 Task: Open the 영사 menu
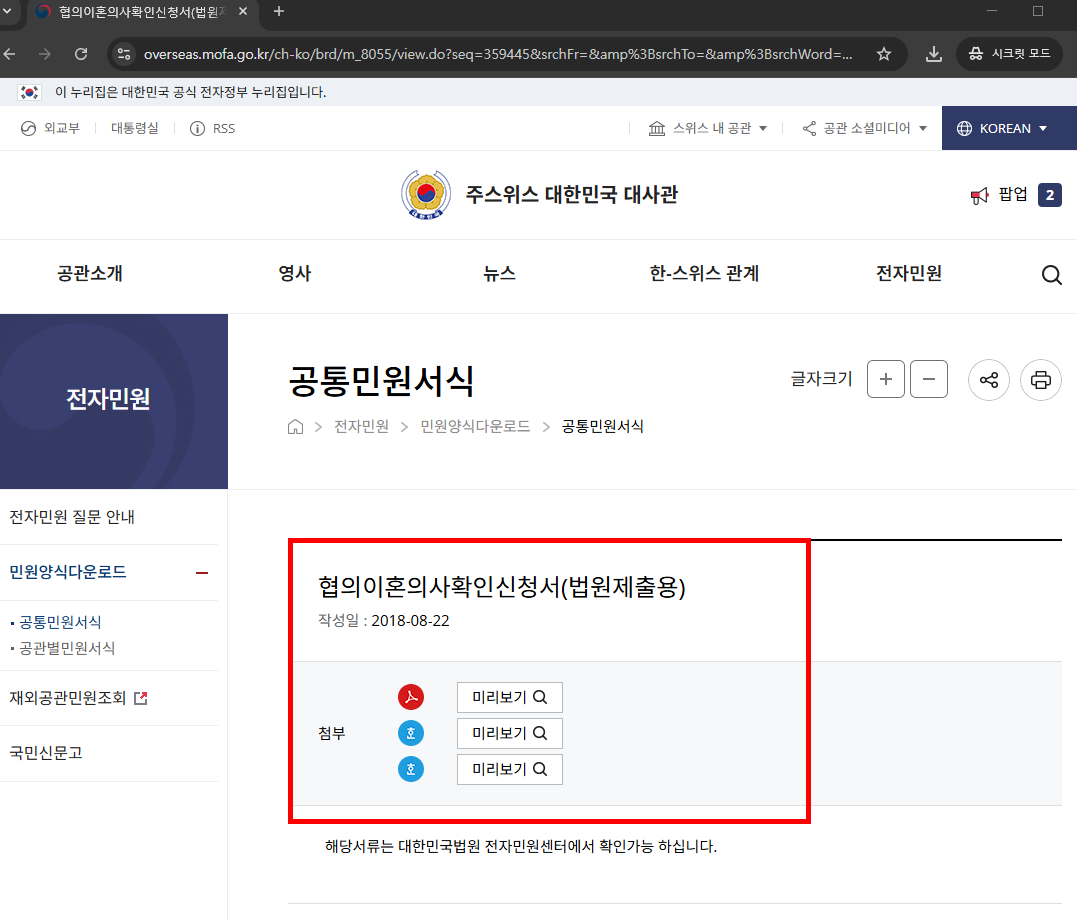coord(294,274)
